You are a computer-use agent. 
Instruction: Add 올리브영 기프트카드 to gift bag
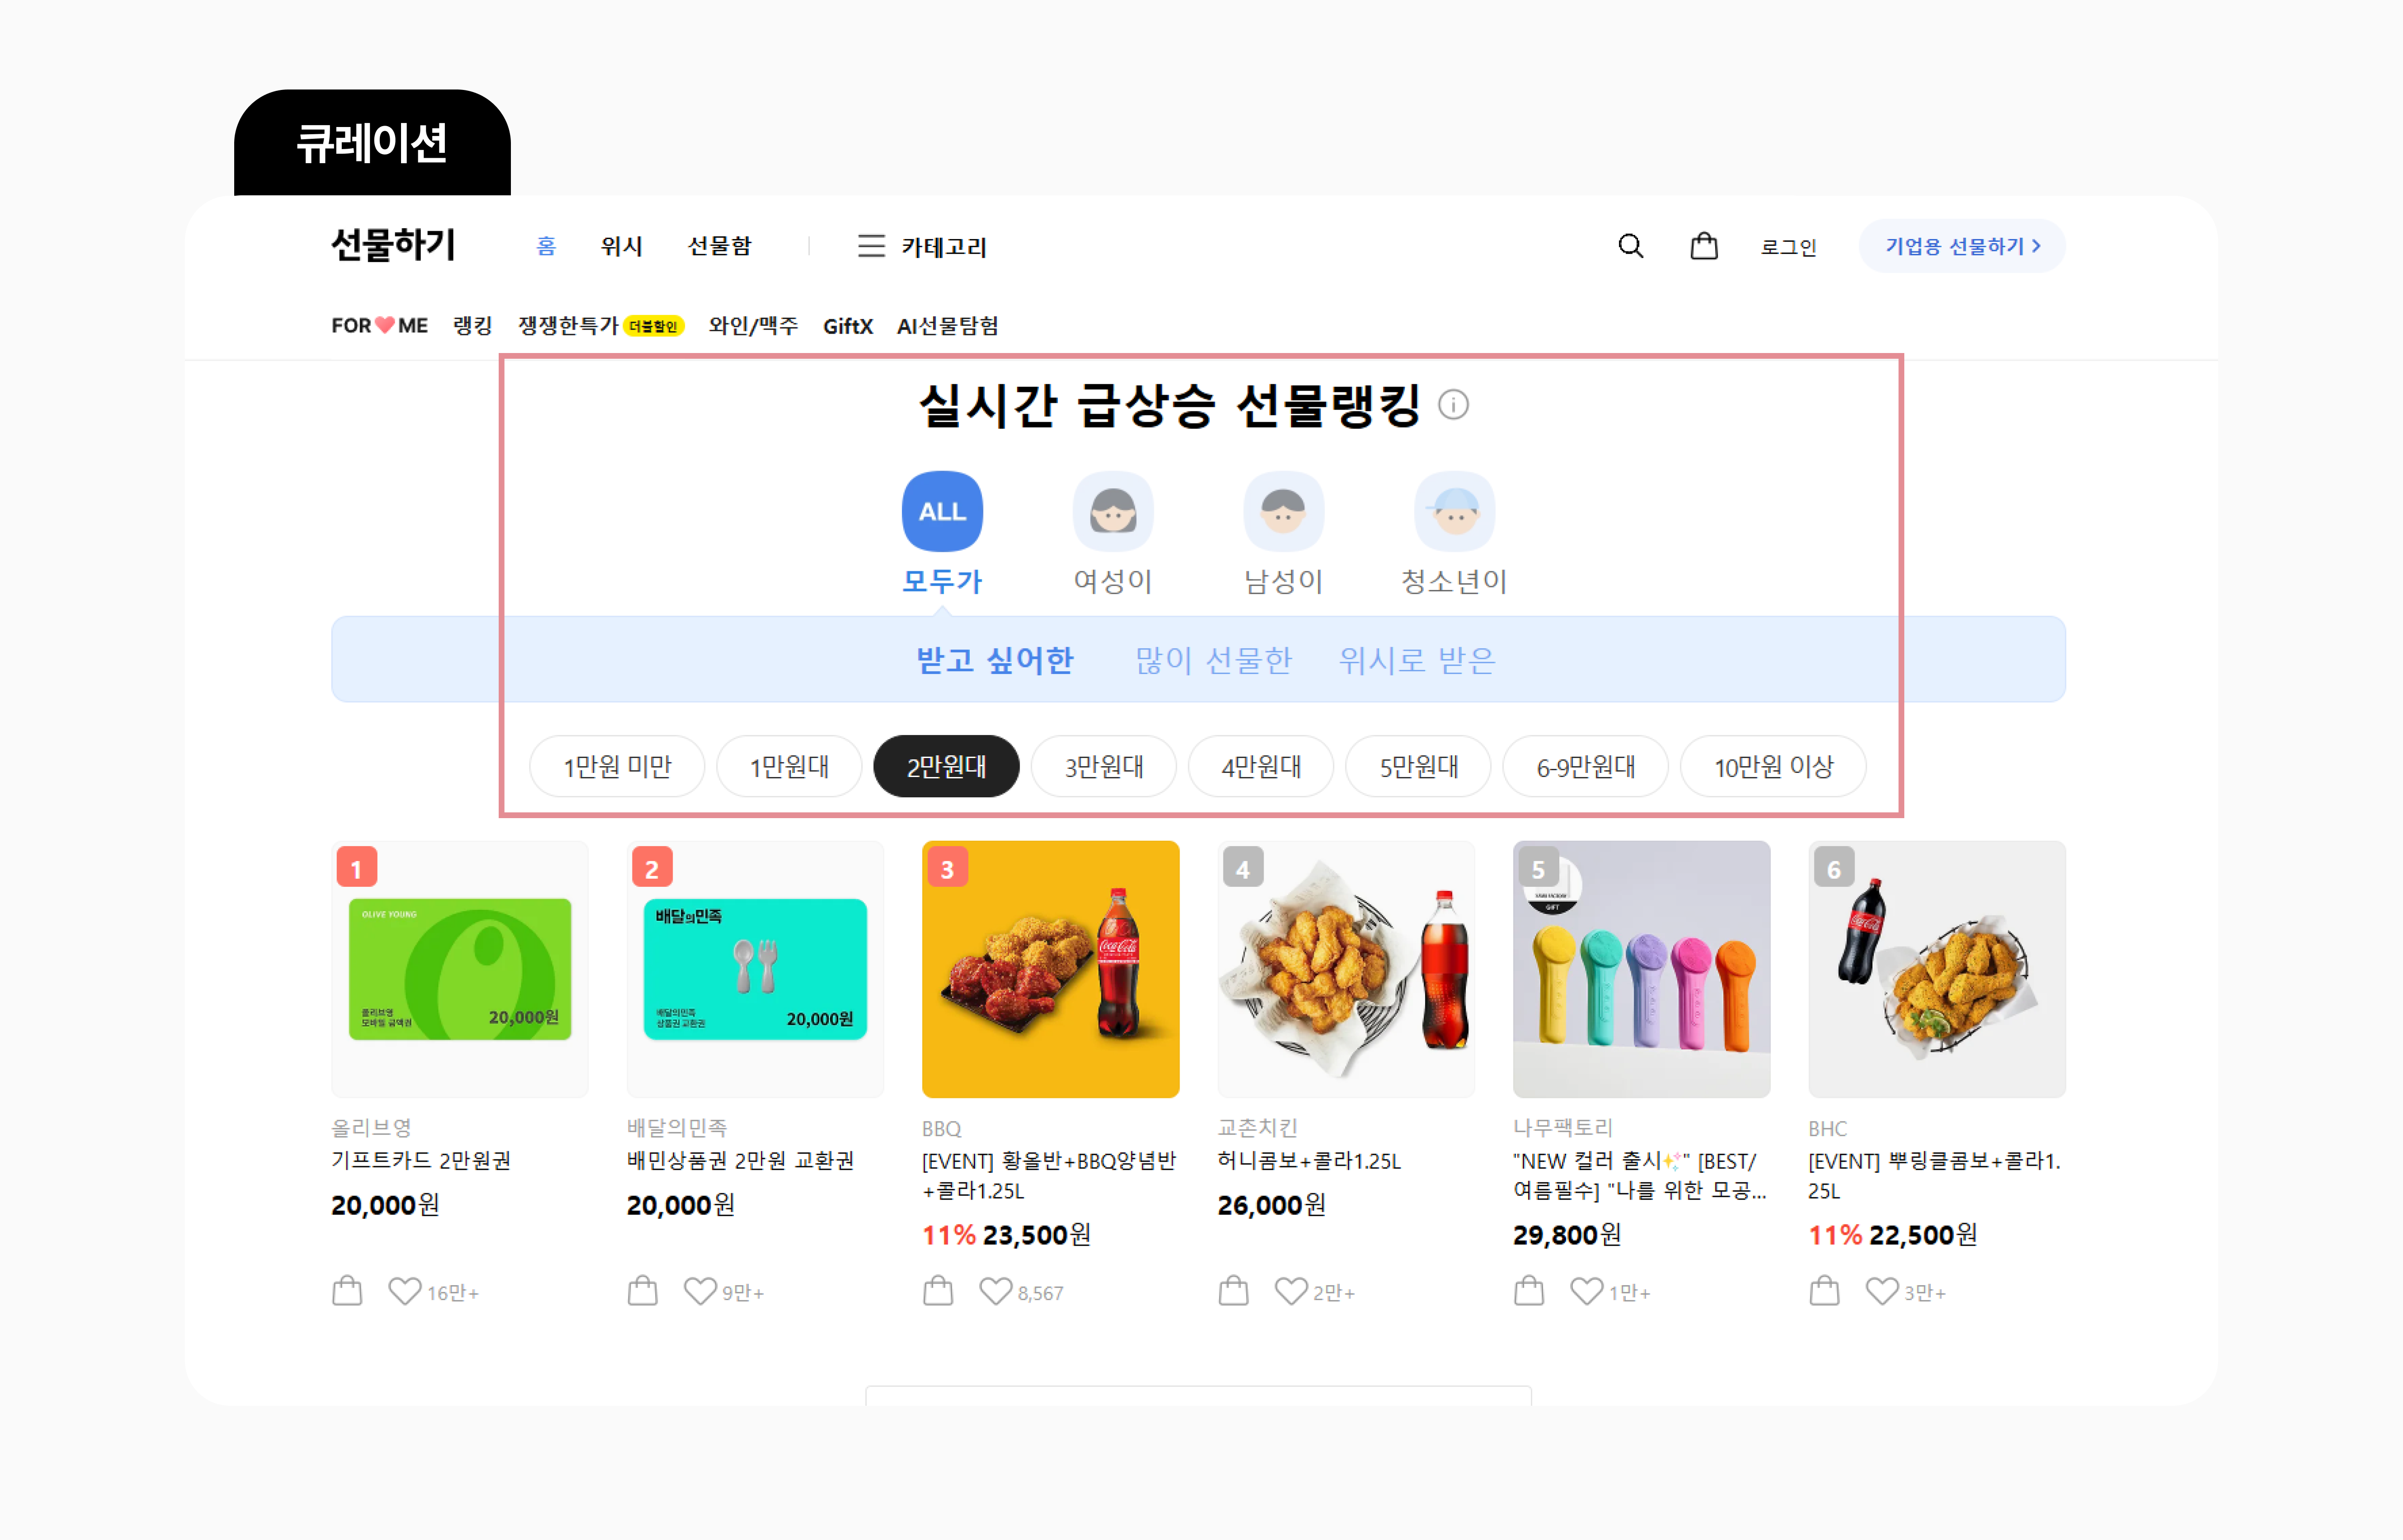point(347,1291)
